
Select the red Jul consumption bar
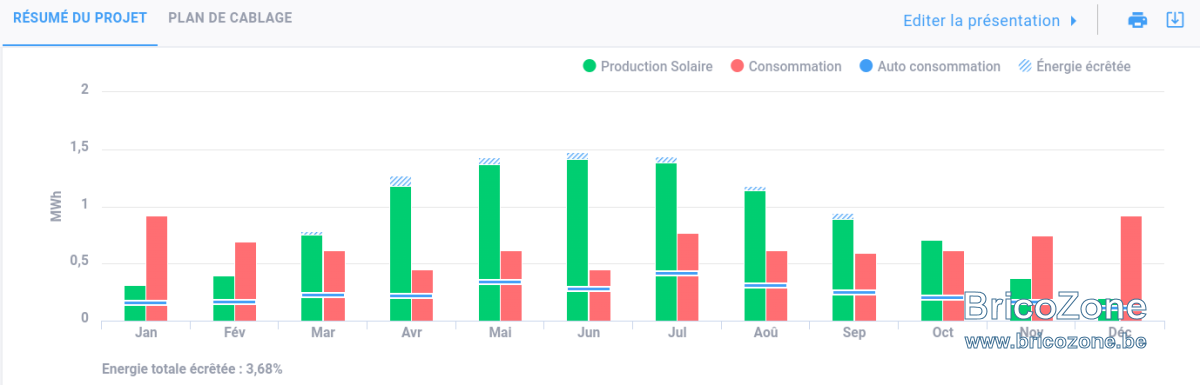pos(688,277)
